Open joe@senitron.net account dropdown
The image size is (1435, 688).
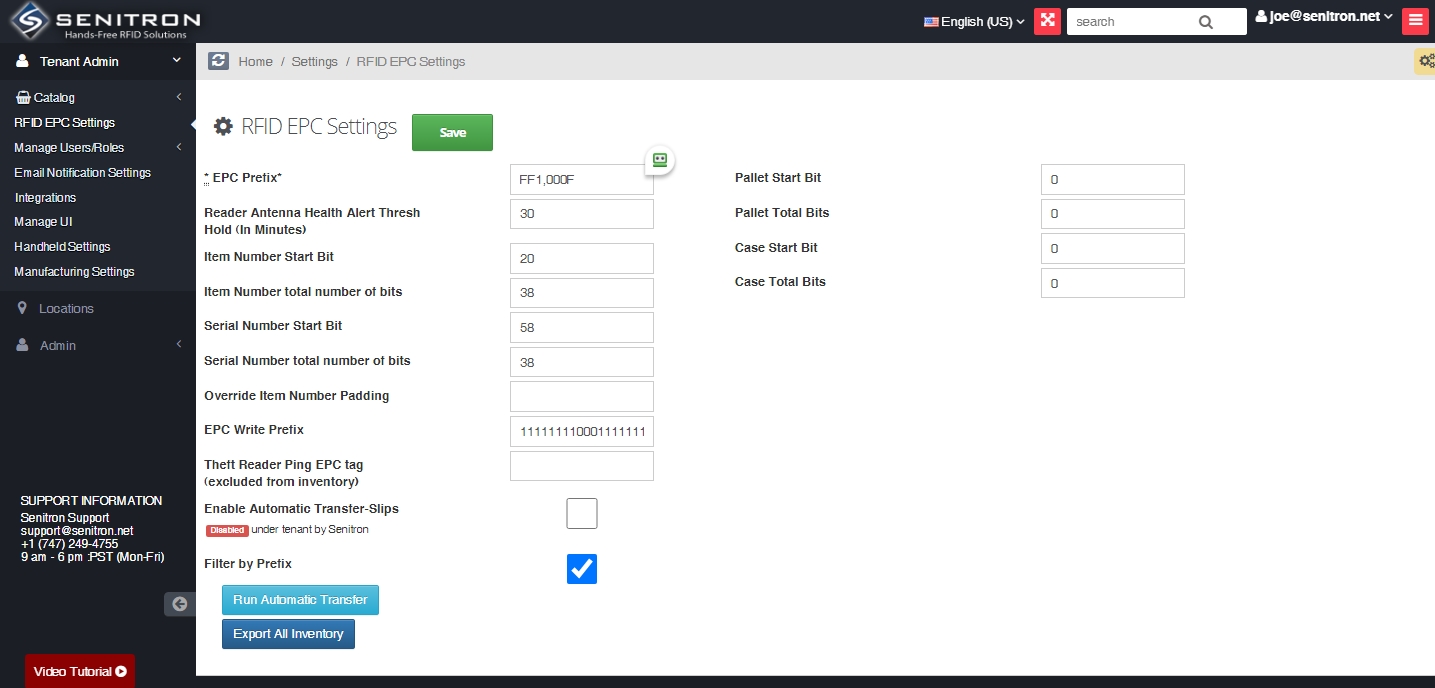(x=1324, y=17)
